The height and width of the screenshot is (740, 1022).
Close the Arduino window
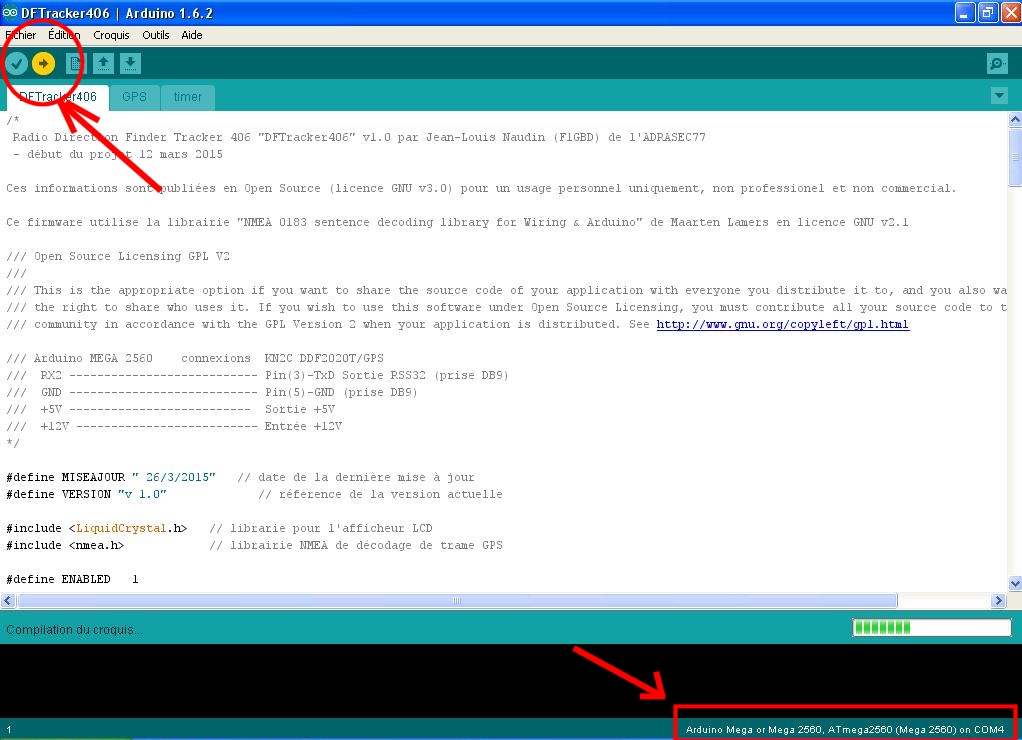(x=1011, y=12)
